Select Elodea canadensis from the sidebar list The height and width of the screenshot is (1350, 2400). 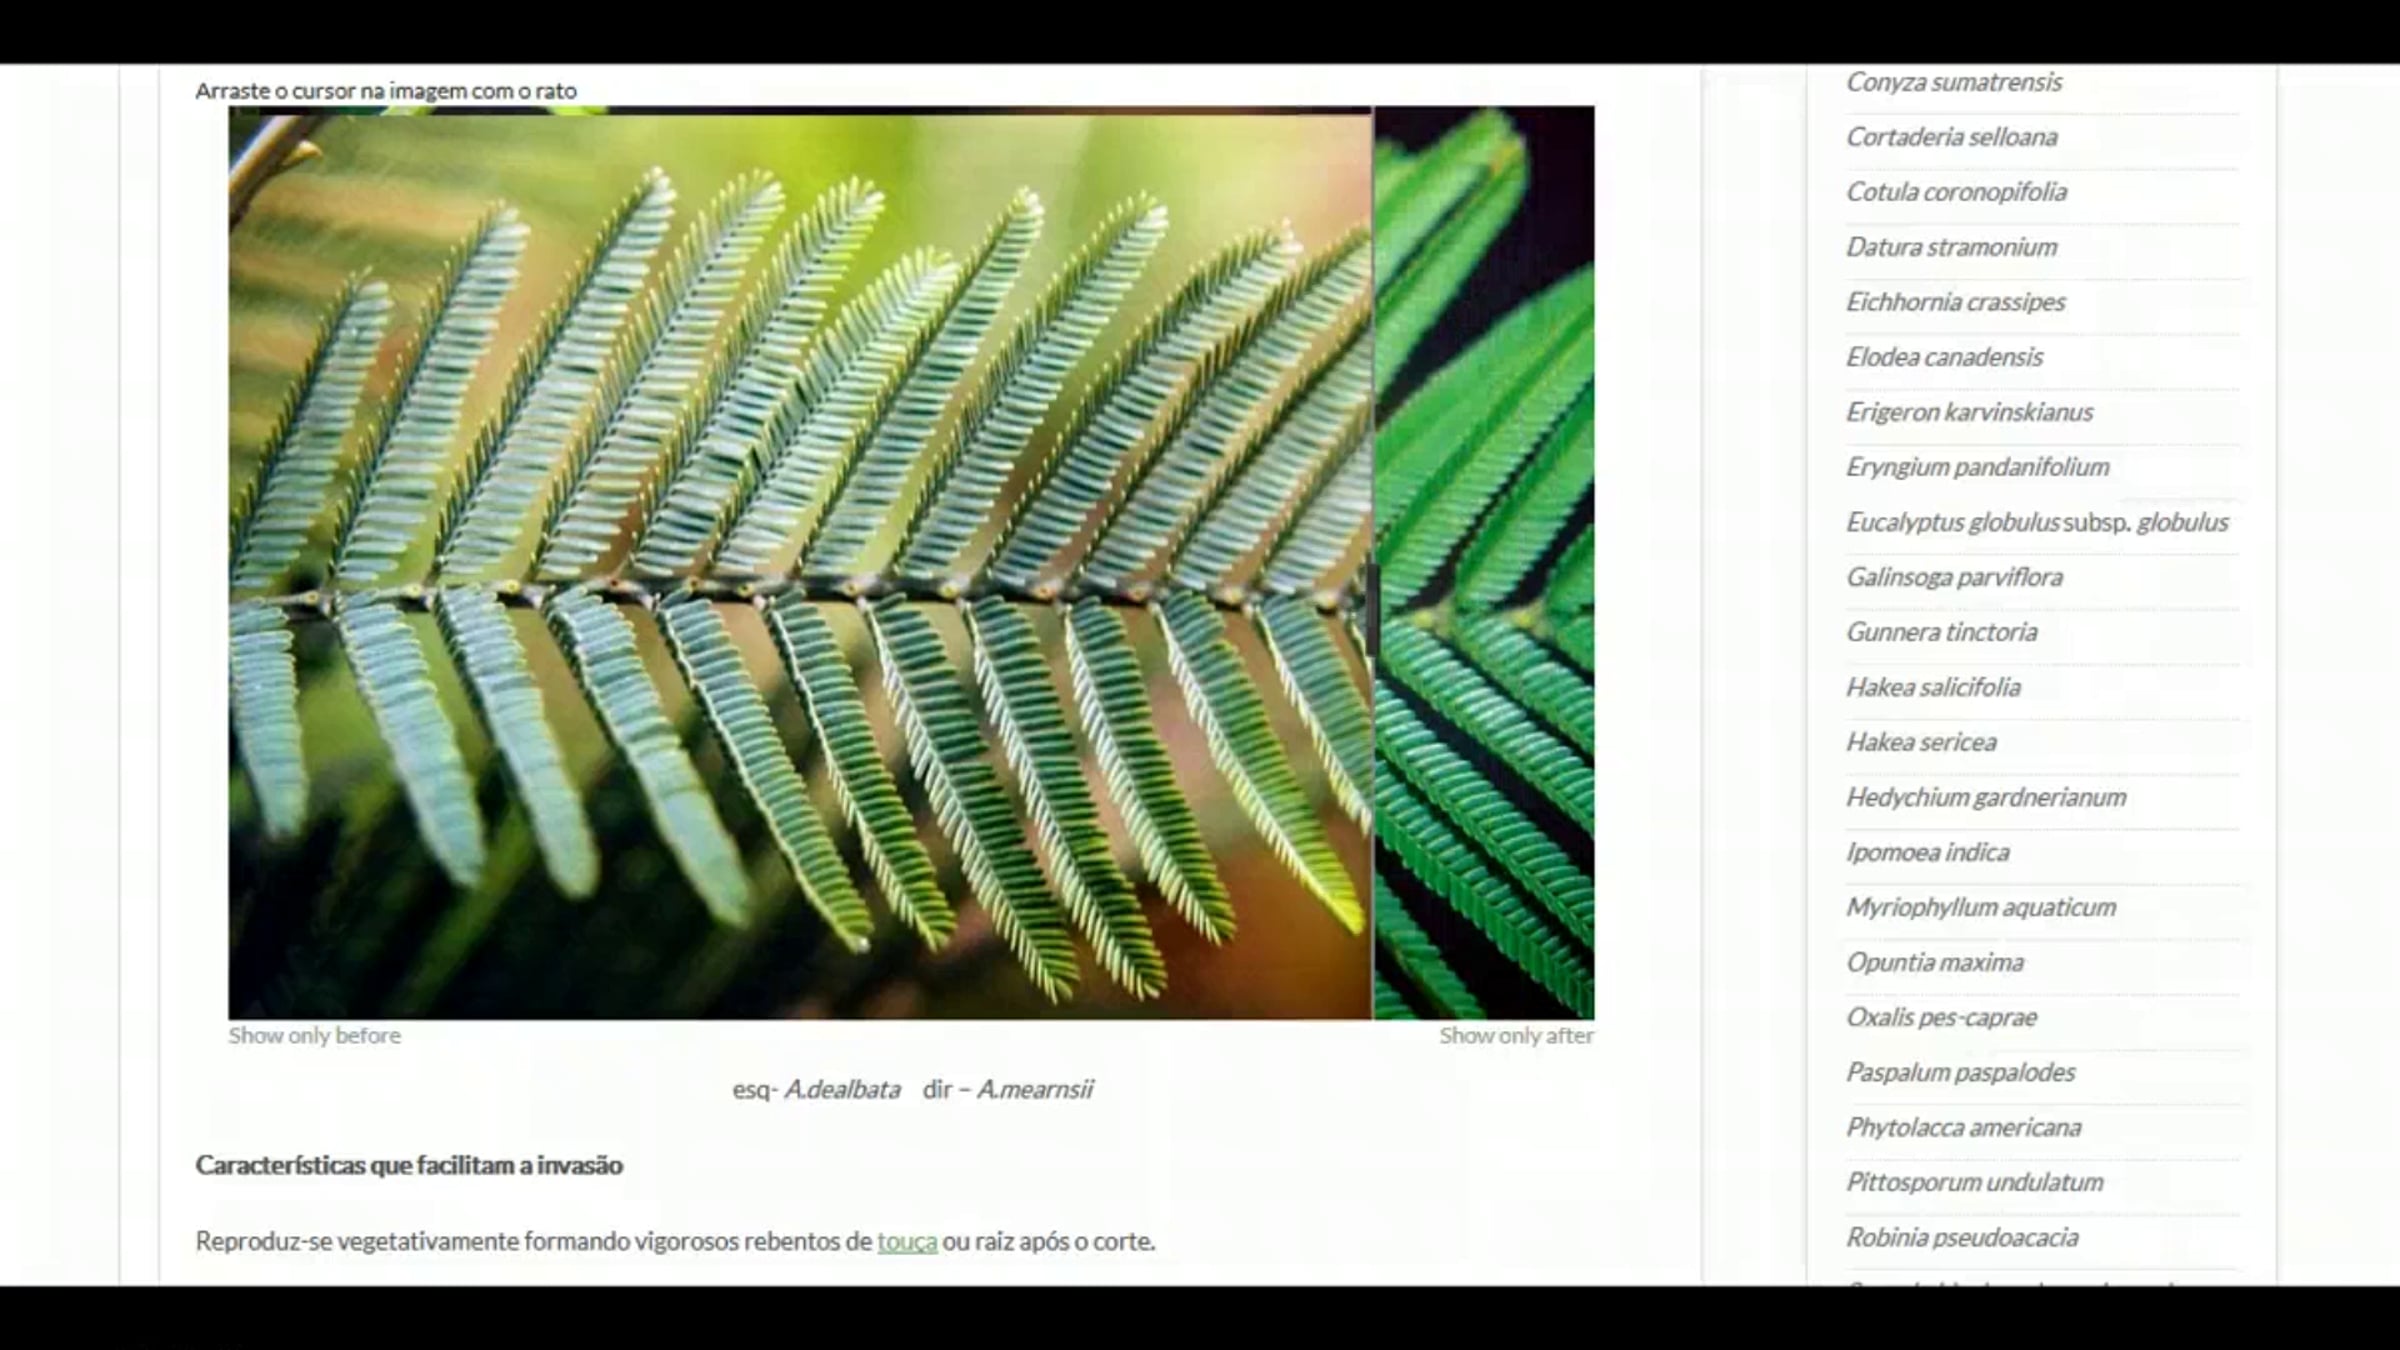tap(1944, 357)
